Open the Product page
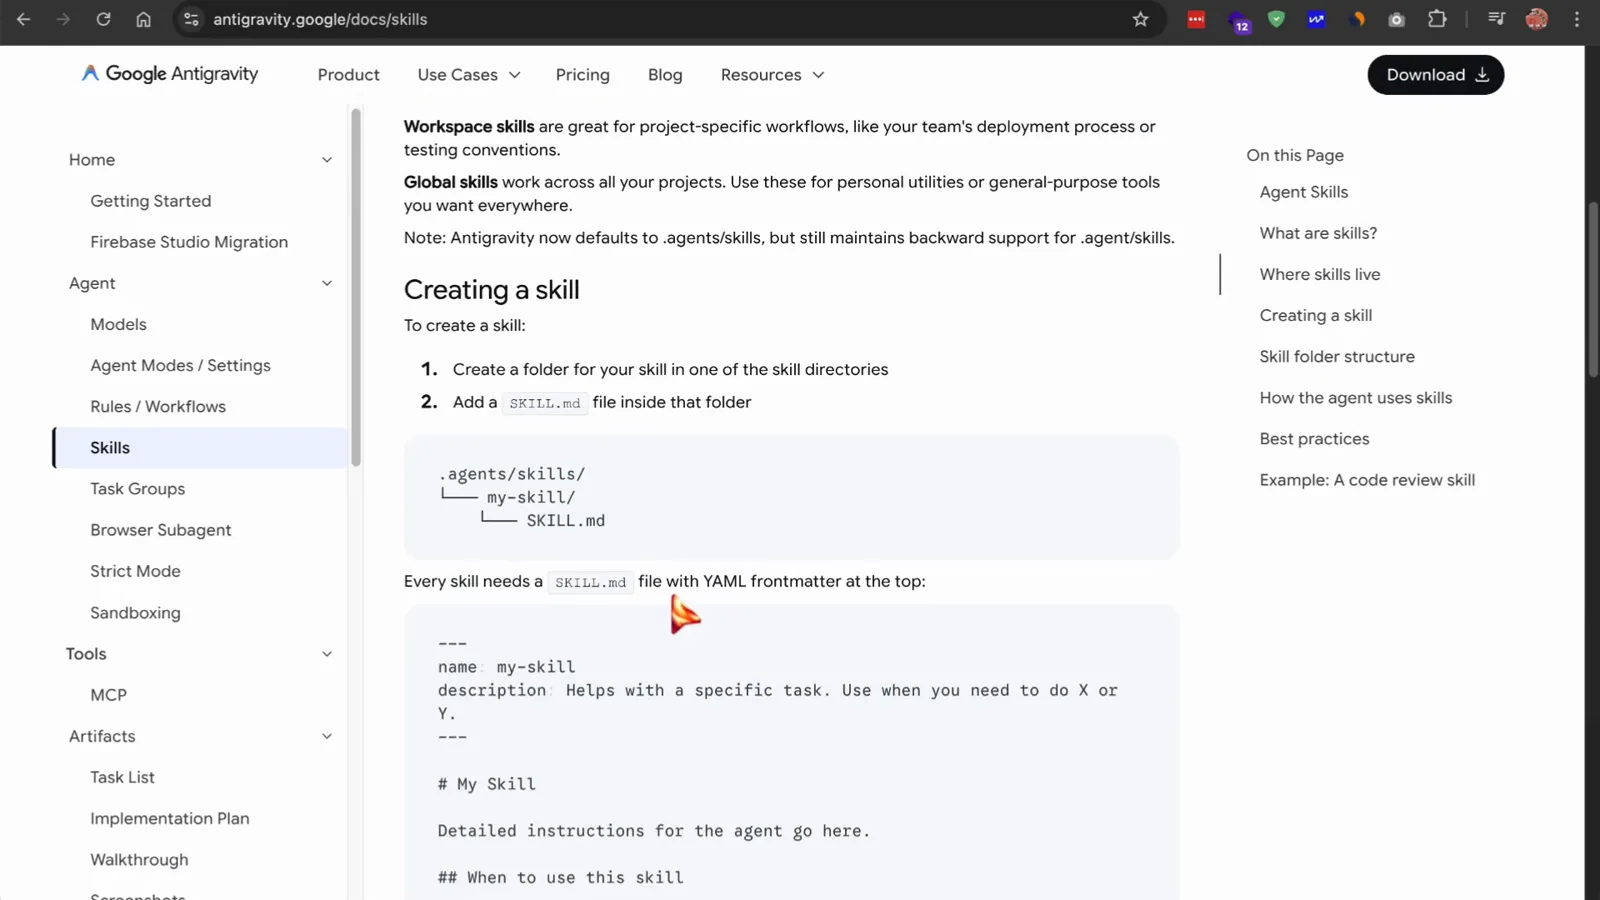1600x900 pixels. 348,75
